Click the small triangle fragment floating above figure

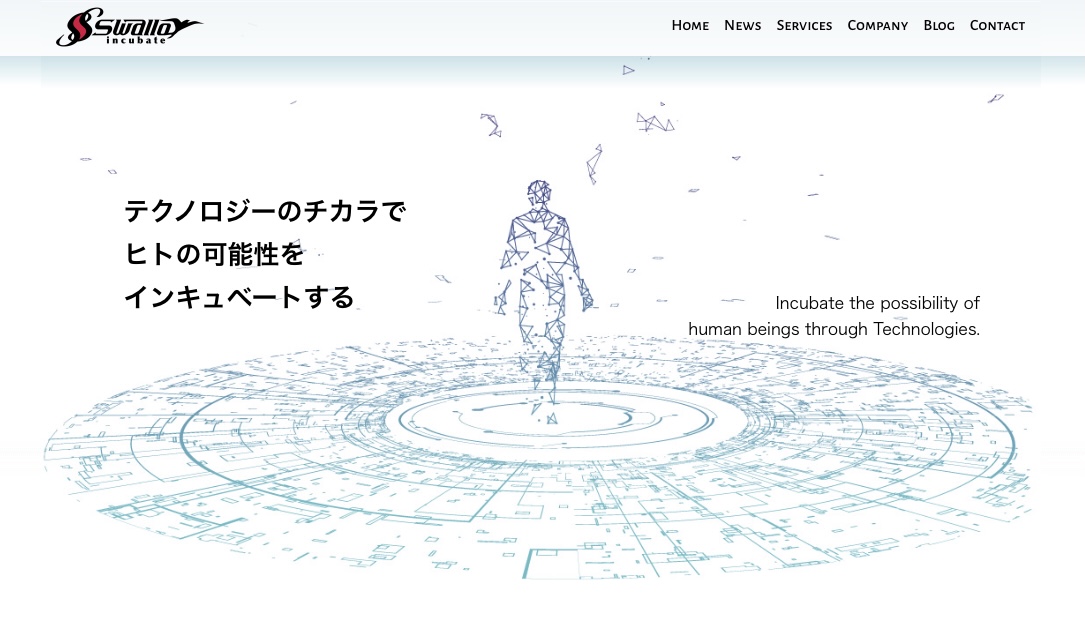pyautogui.click(x=628, y=70)
